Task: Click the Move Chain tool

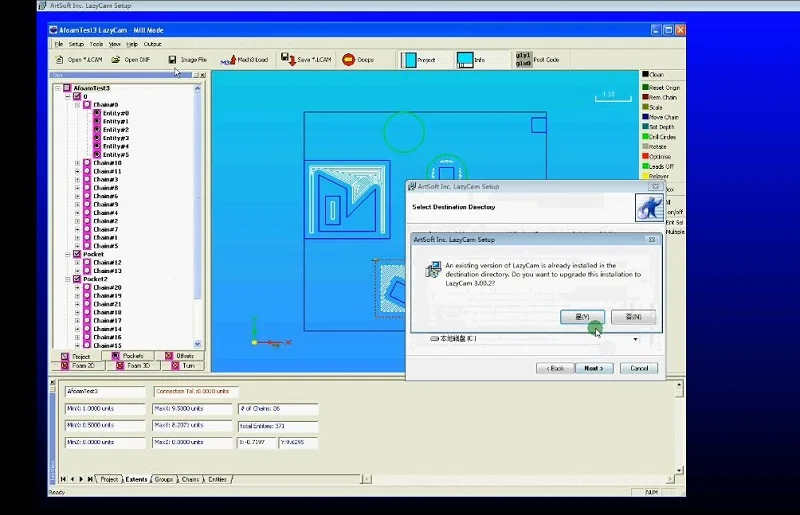Action: (x=660, y=117)
